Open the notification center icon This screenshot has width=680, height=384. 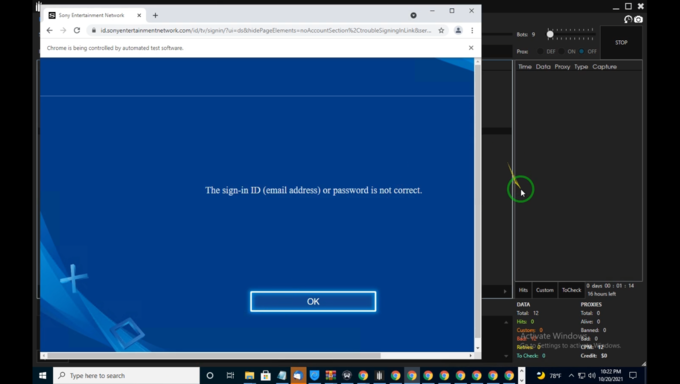[x=633, y=375]
